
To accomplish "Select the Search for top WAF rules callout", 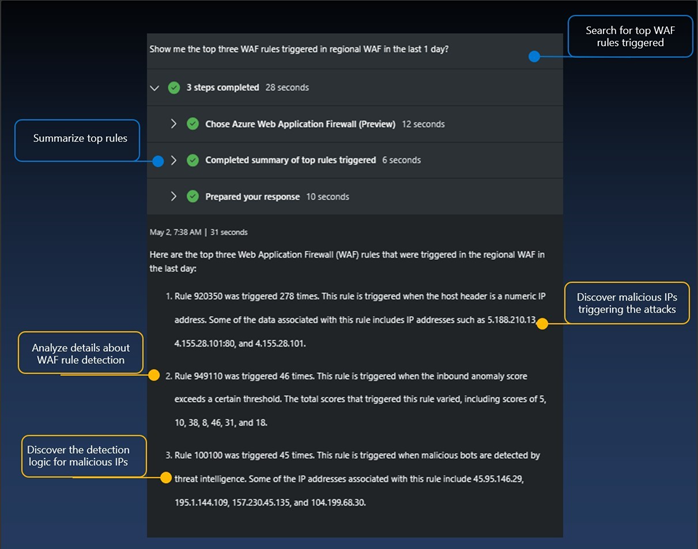I will (630, 37).
